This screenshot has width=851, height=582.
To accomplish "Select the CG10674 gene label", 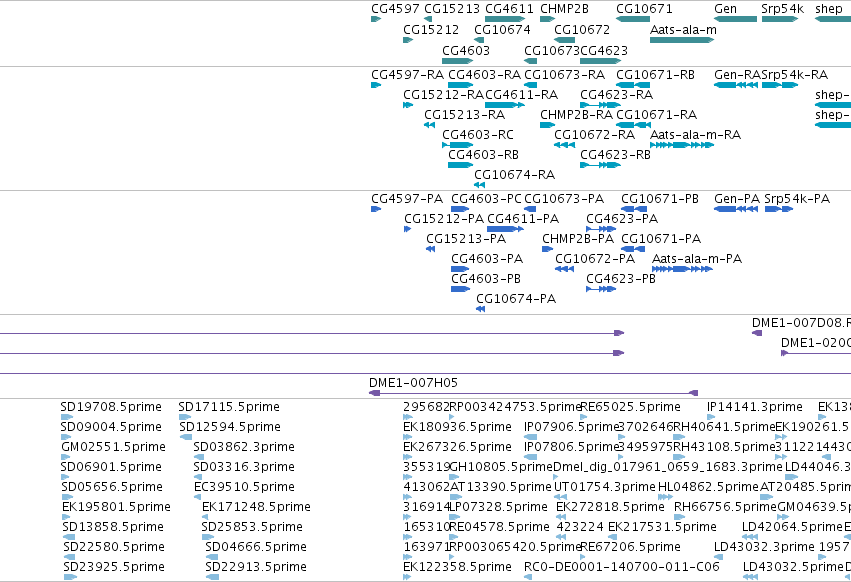I will [502, 29].
